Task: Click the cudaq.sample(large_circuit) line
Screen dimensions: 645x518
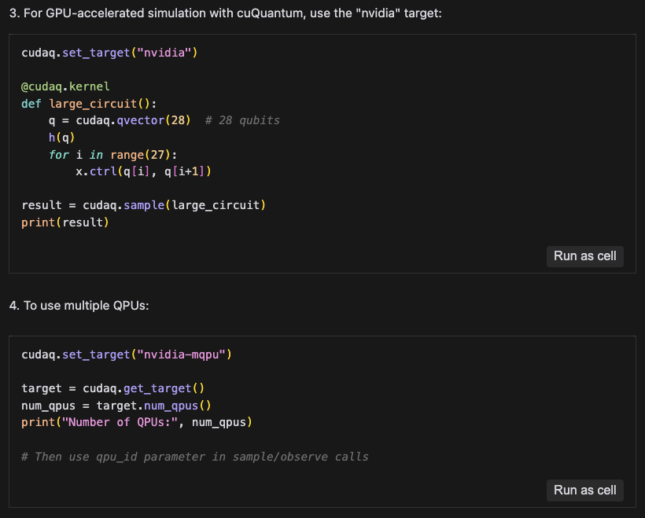Action: point(143,205)
